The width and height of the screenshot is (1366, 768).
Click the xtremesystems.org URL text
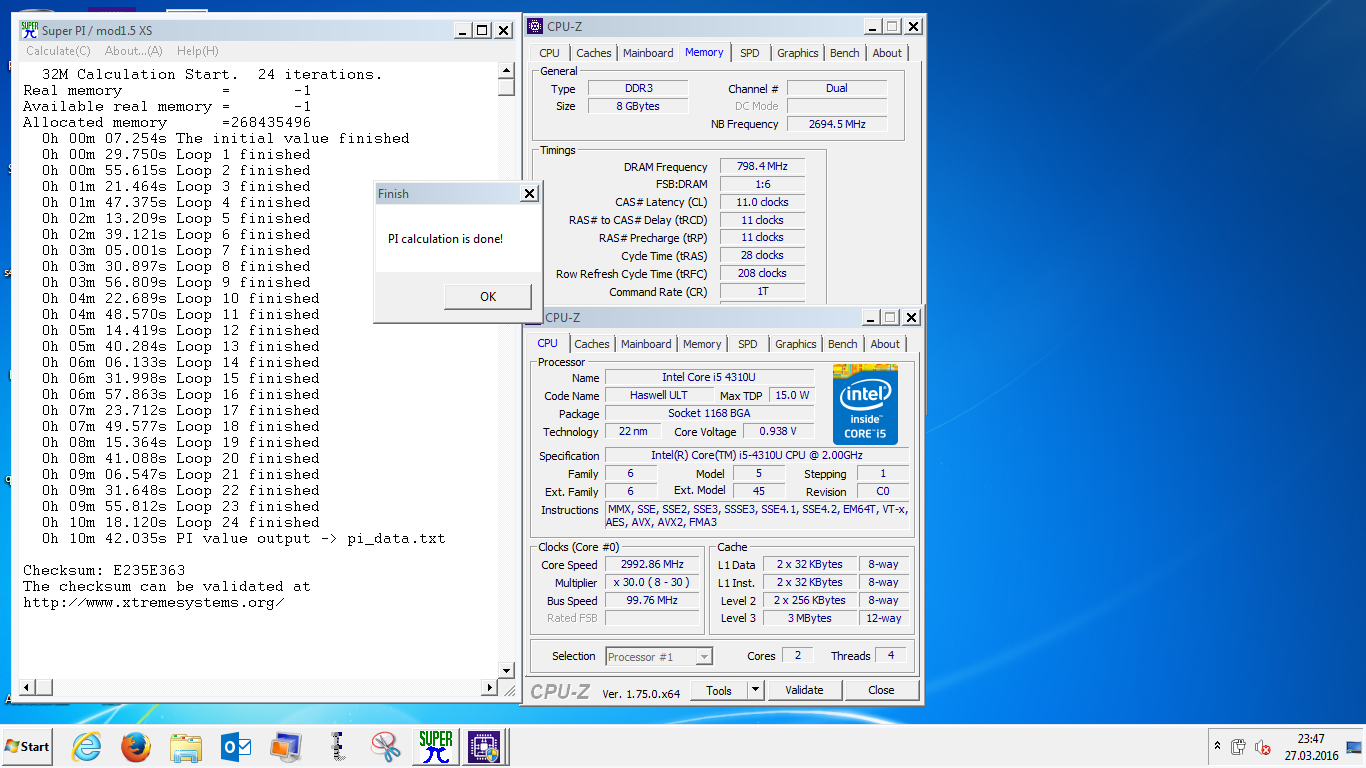(154, 602)
